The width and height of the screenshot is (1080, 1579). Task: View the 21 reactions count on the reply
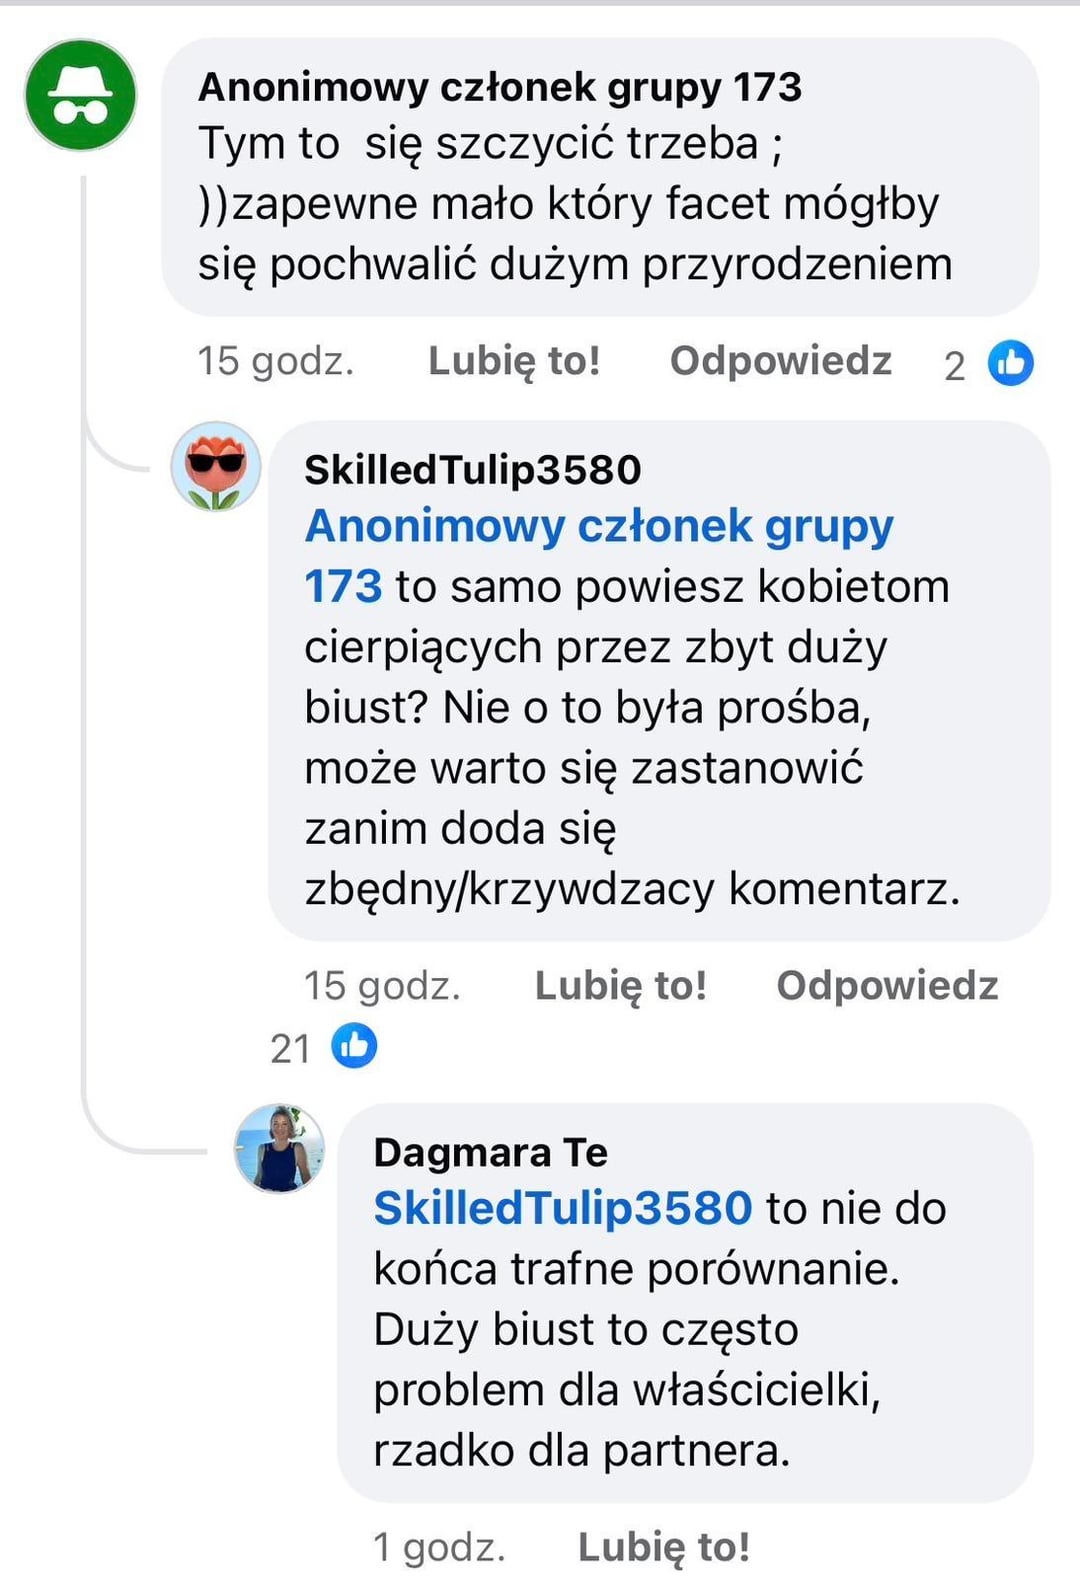[290, 1048]
